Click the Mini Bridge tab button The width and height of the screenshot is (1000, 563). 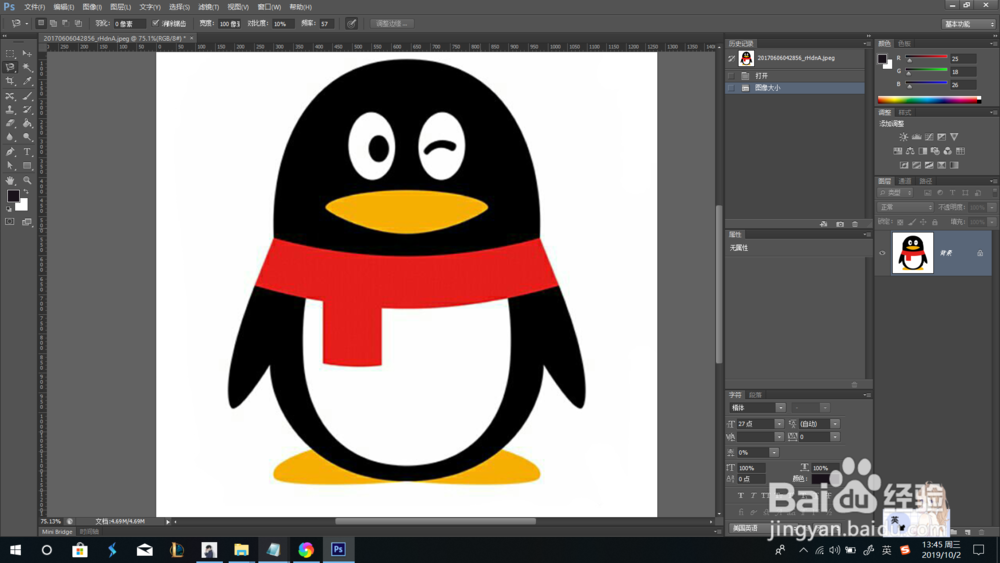[57, 532]
